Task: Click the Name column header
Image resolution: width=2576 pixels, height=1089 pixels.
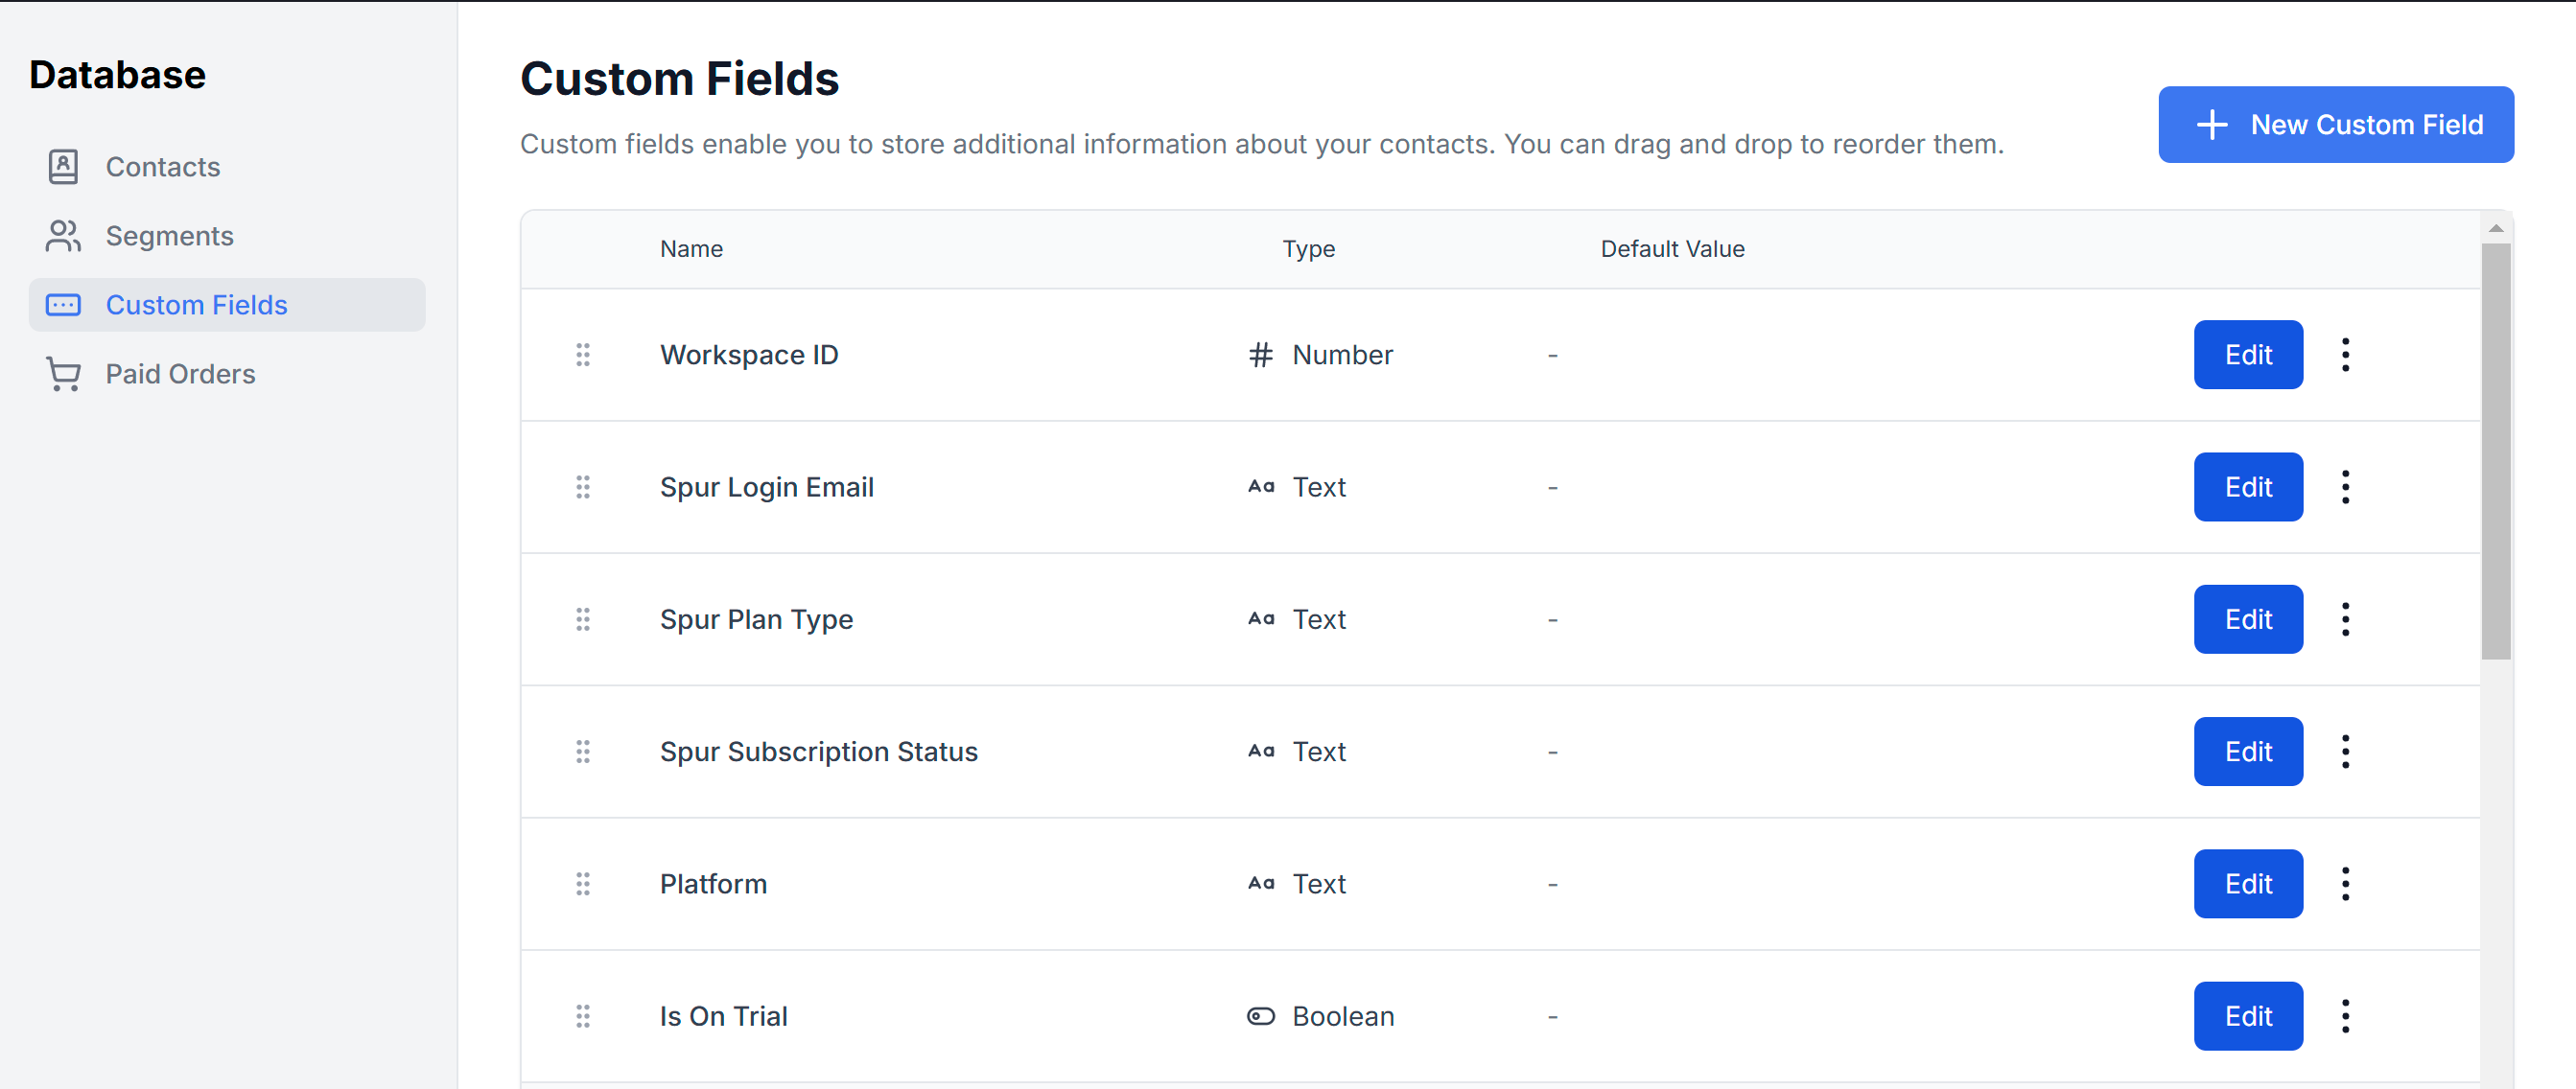Action: tap(691, 249)
